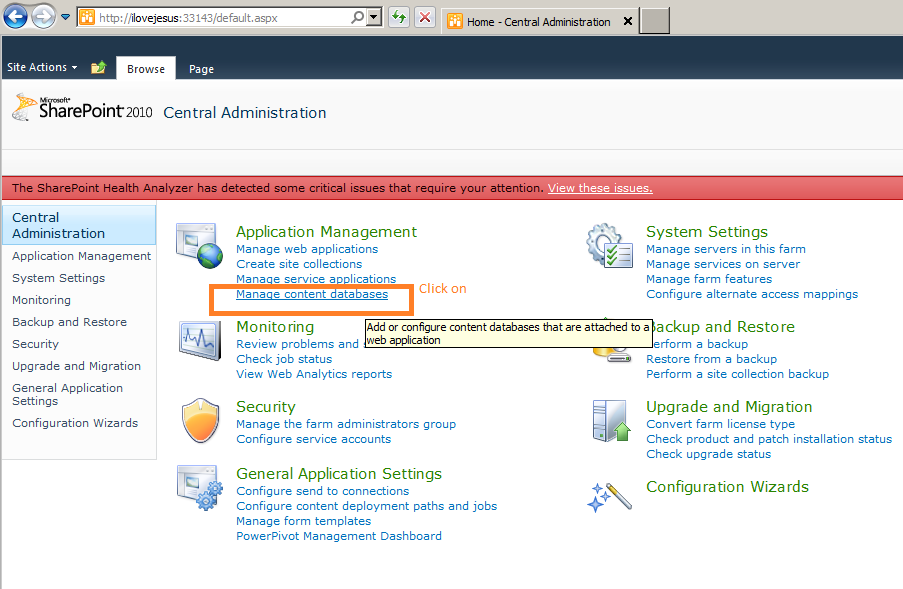The height and width of the screenshot is (589, 903).
Task: Open Configure alternate access mappings
Action: (752, 294)
